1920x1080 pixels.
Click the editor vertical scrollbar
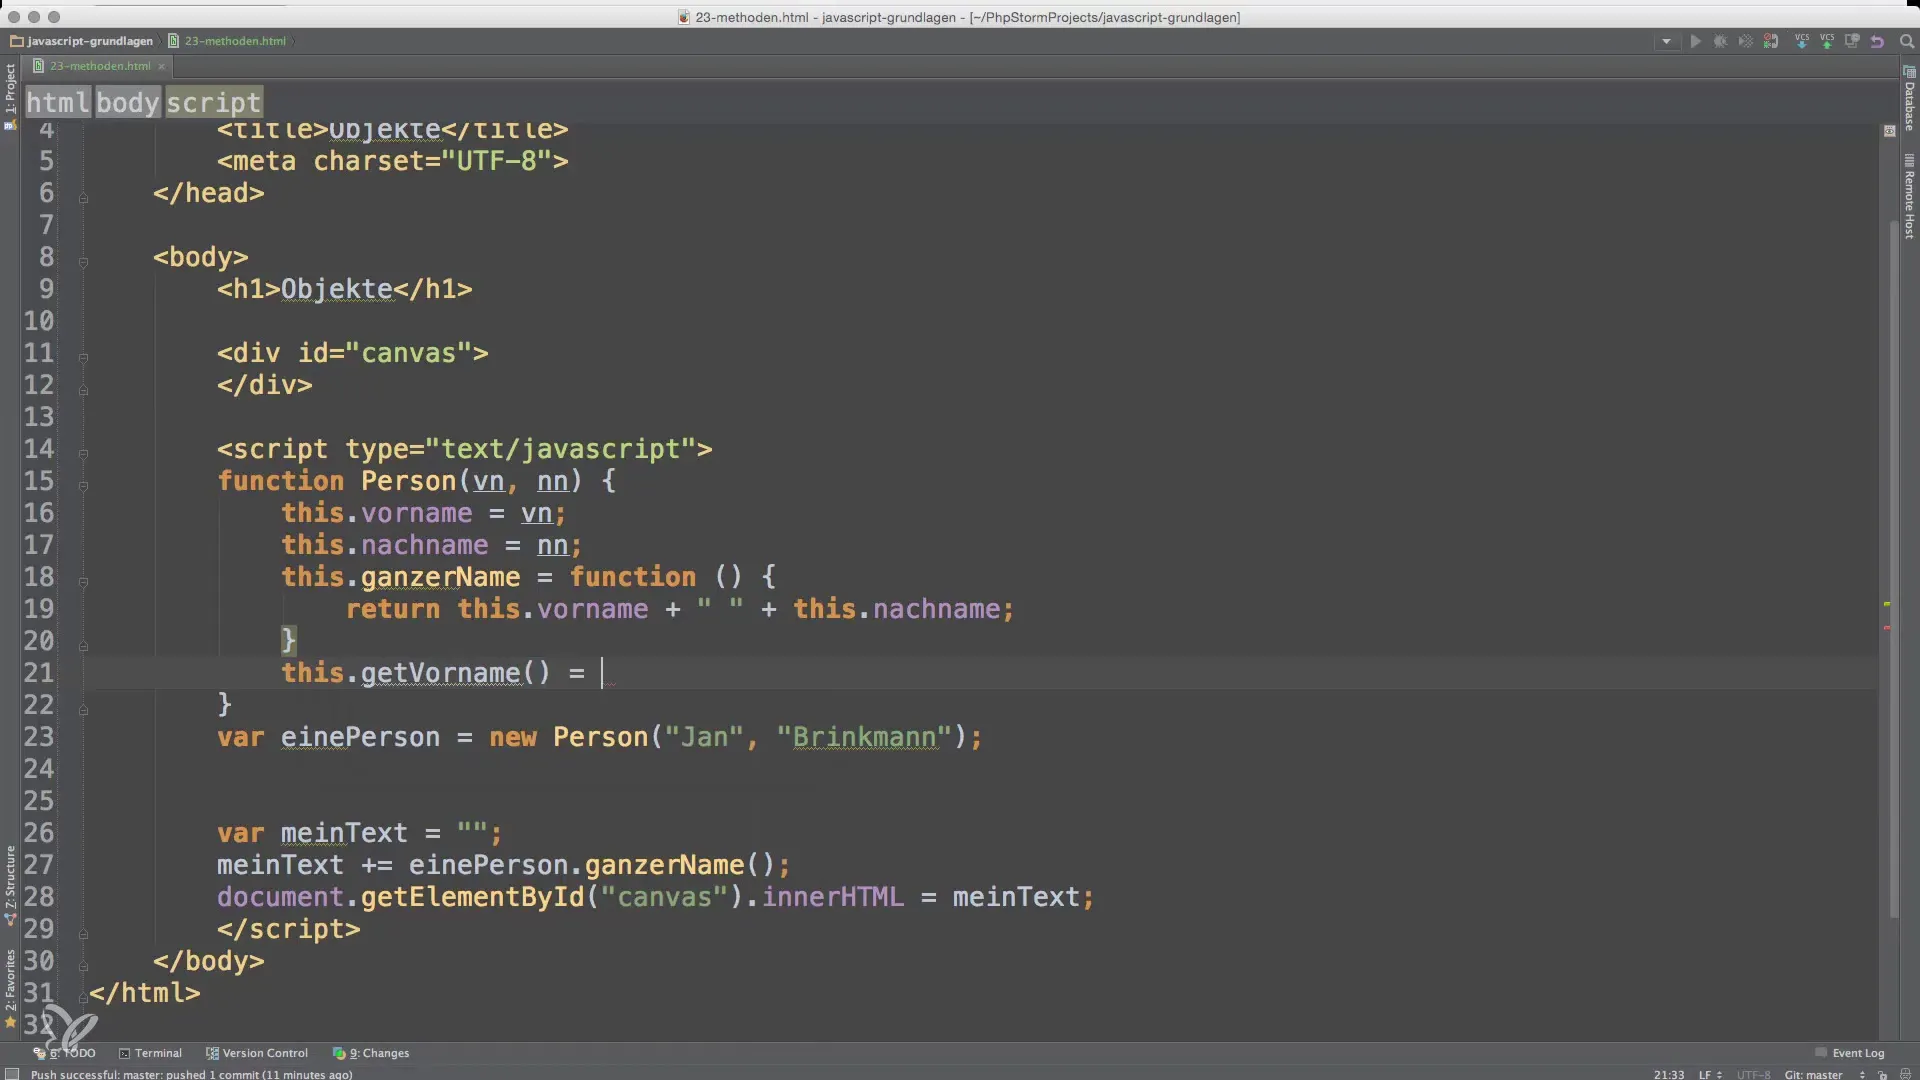1894,570
